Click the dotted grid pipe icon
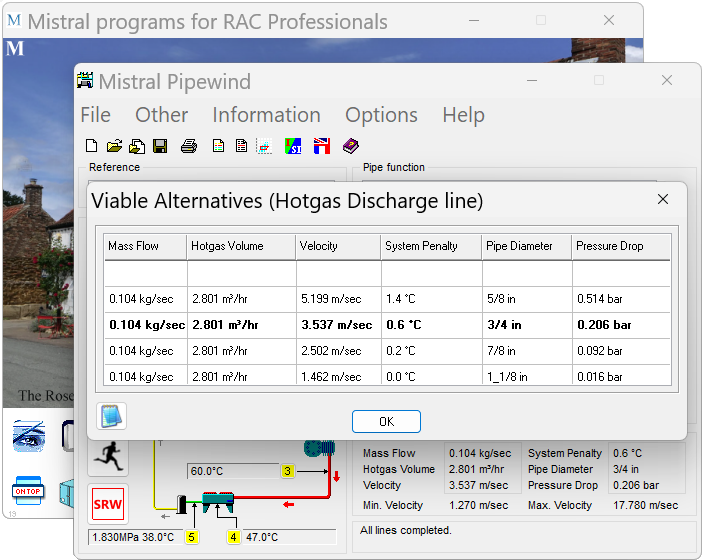702x560 pixels. point(264,146)
